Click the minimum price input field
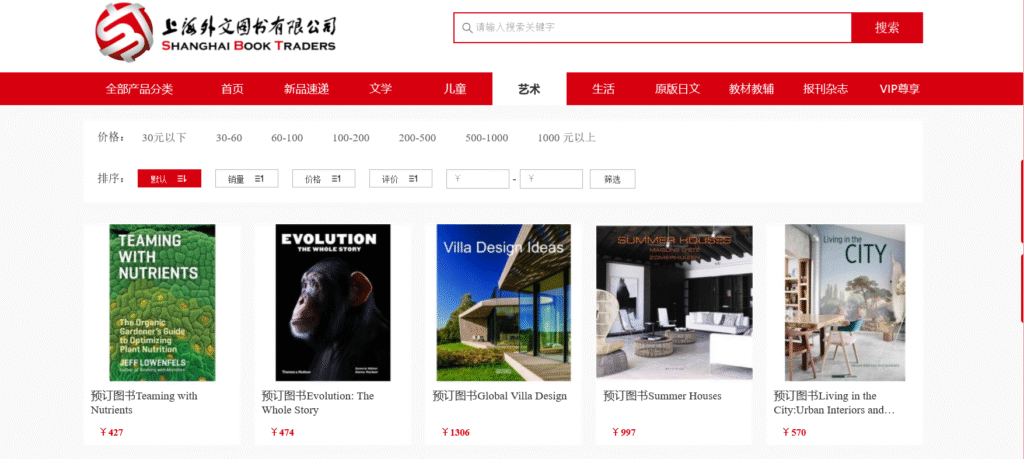Image resolution: width=1024 pixels, height=459 pixels. [477, 179]
